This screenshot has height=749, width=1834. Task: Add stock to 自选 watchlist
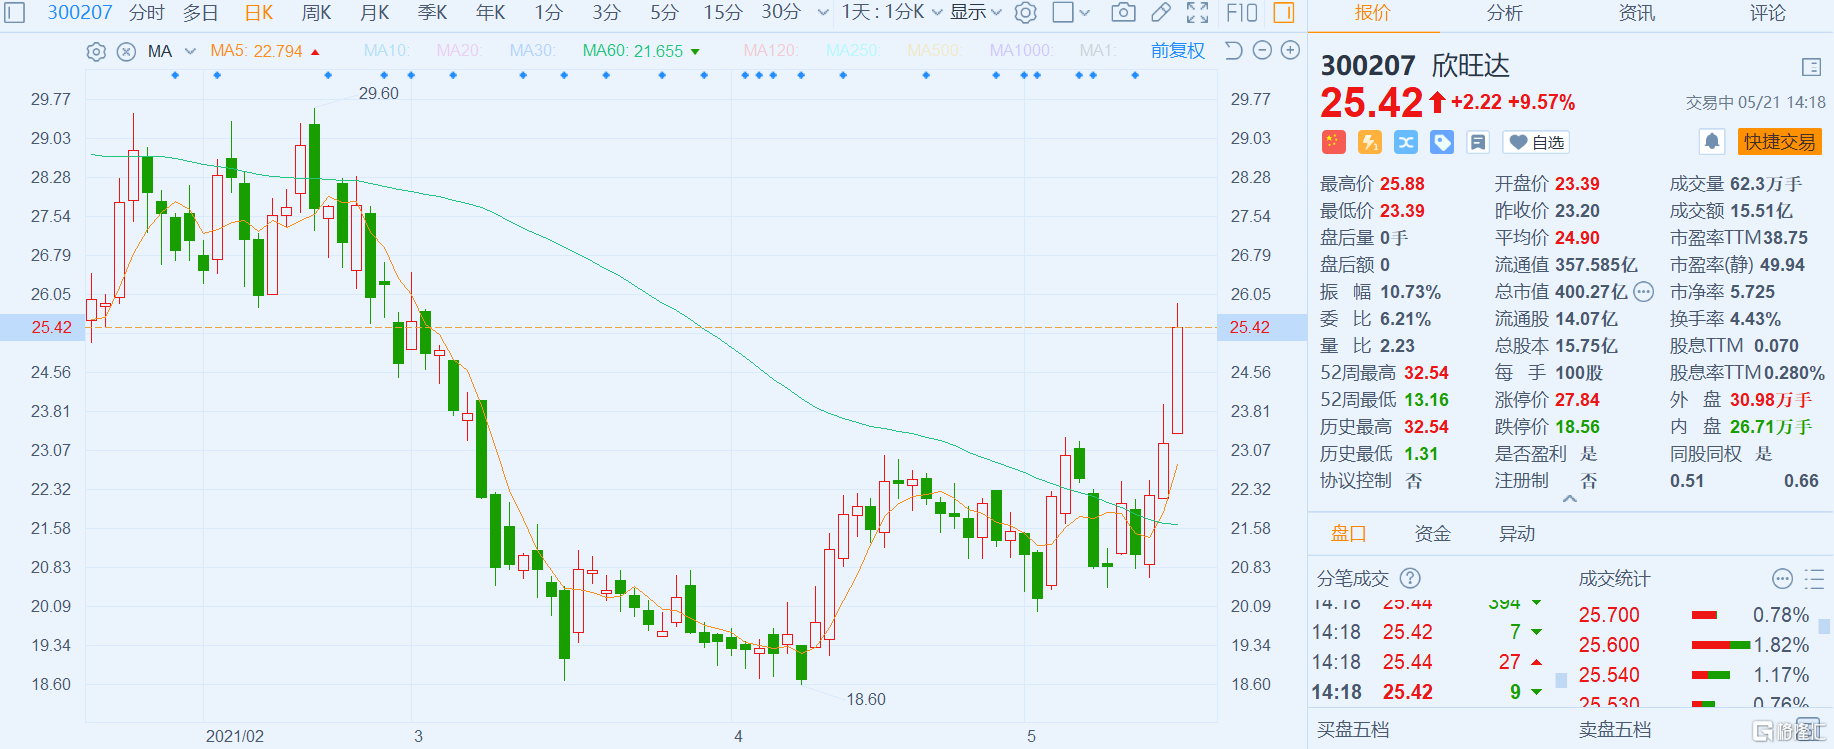[1537, 143]
